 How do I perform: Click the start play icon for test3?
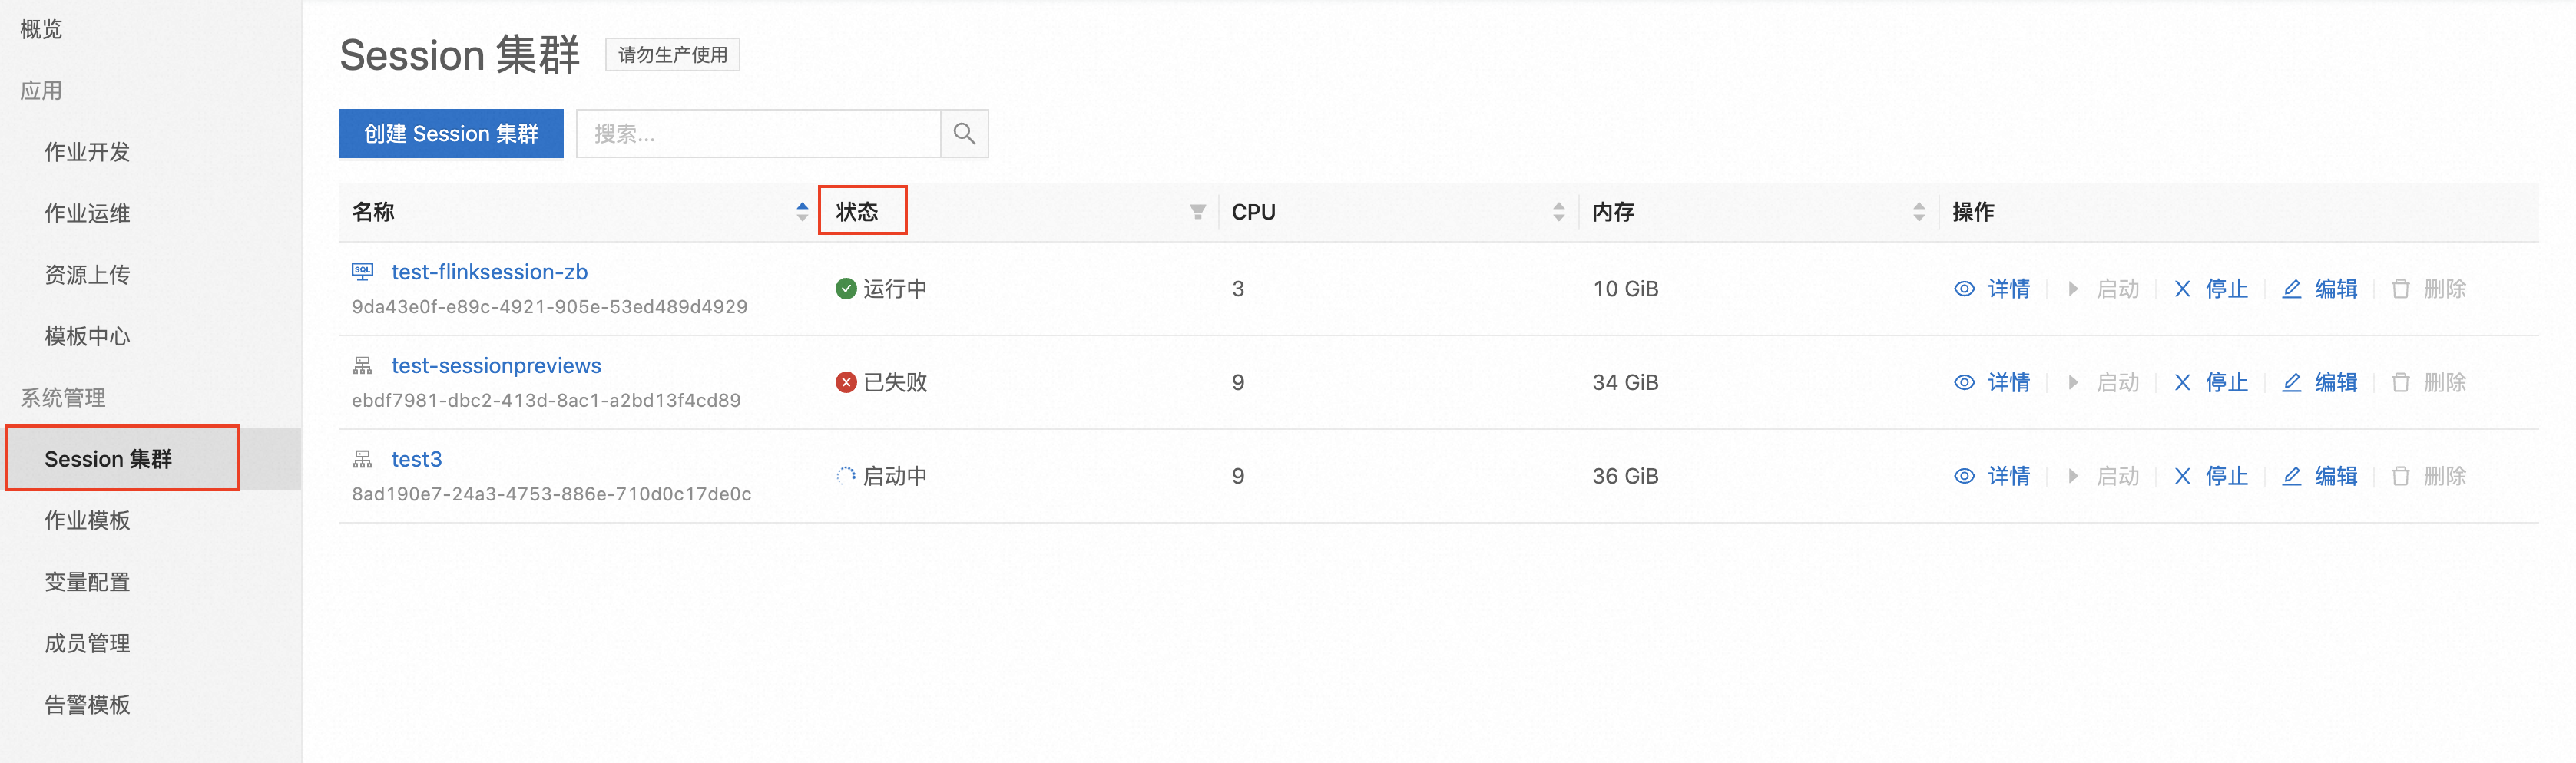tap(2073, 476)
